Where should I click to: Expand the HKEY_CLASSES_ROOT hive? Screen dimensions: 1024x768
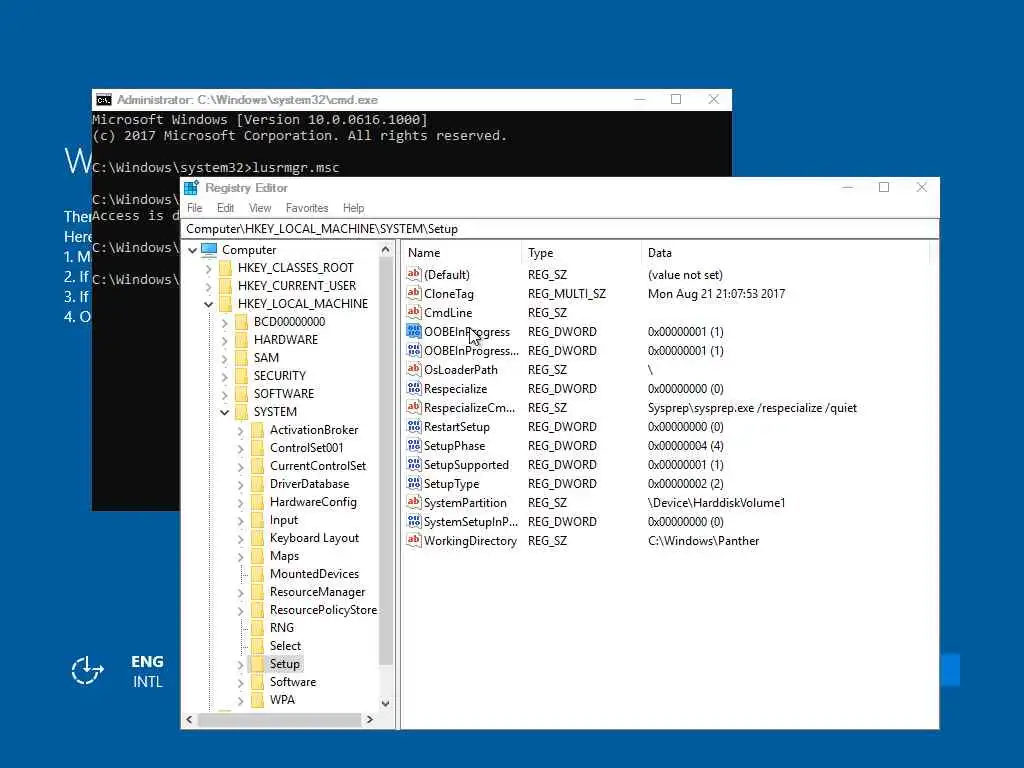208,268
